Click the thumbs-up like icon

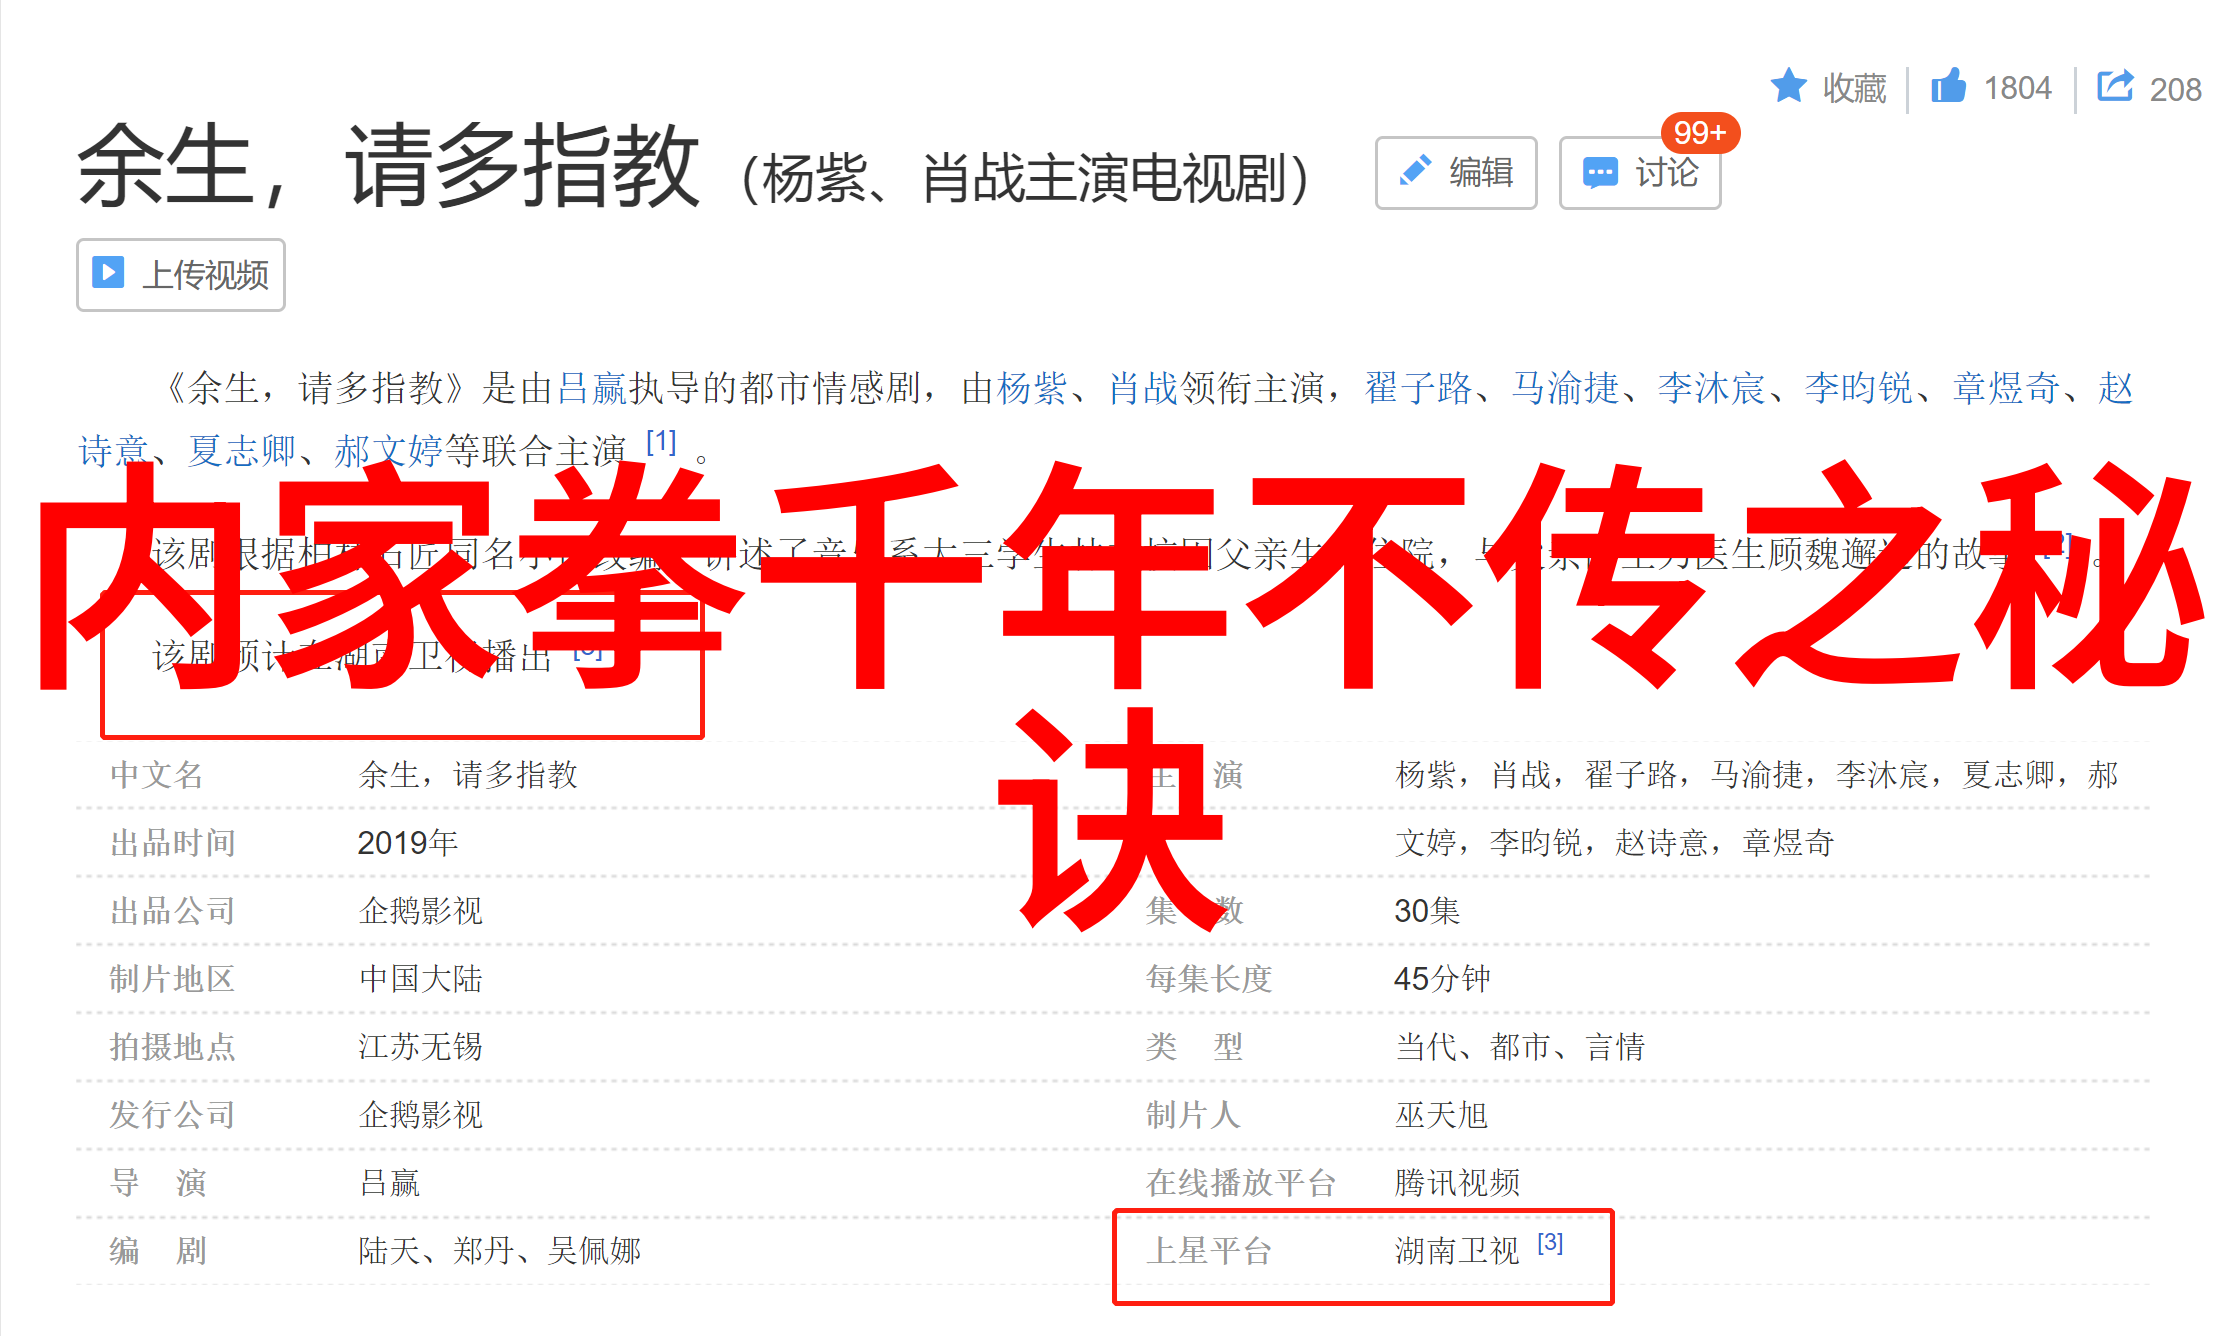pyautogui.click(x=1948, y=86)
